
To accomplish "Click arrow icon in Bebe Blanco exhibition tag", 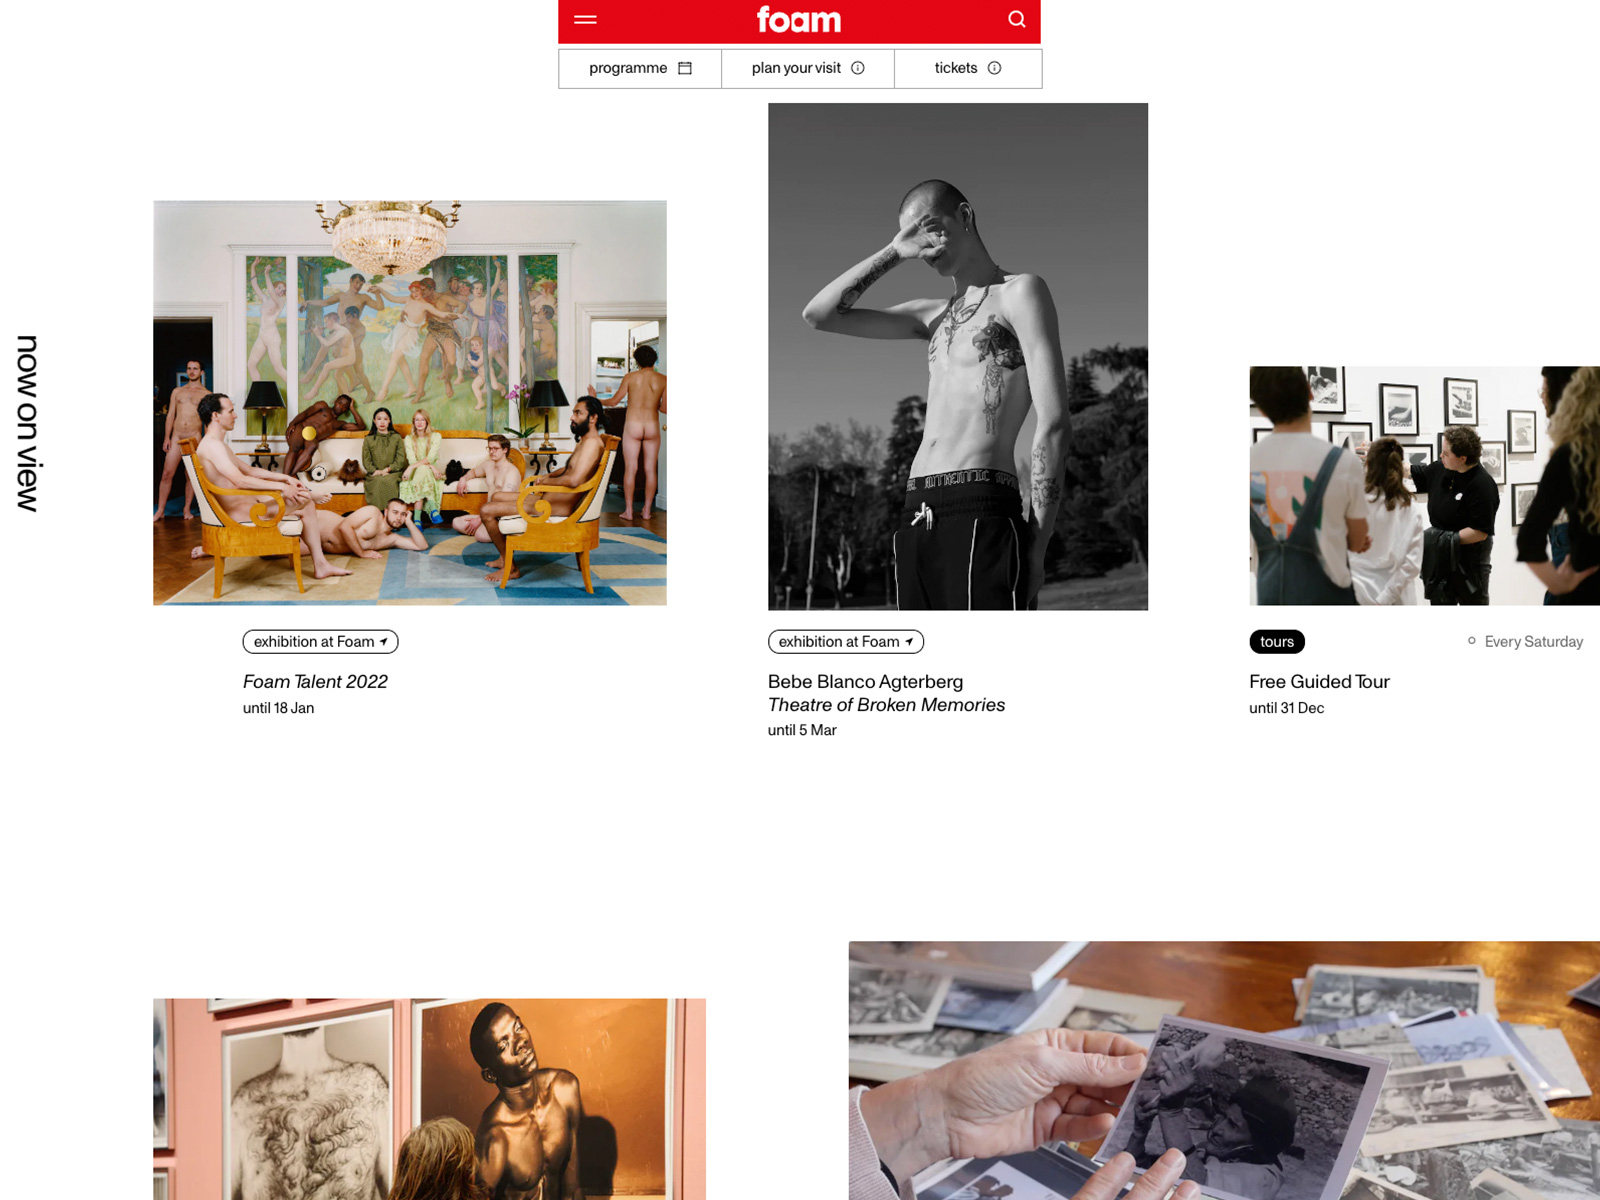I will [909, 642].
